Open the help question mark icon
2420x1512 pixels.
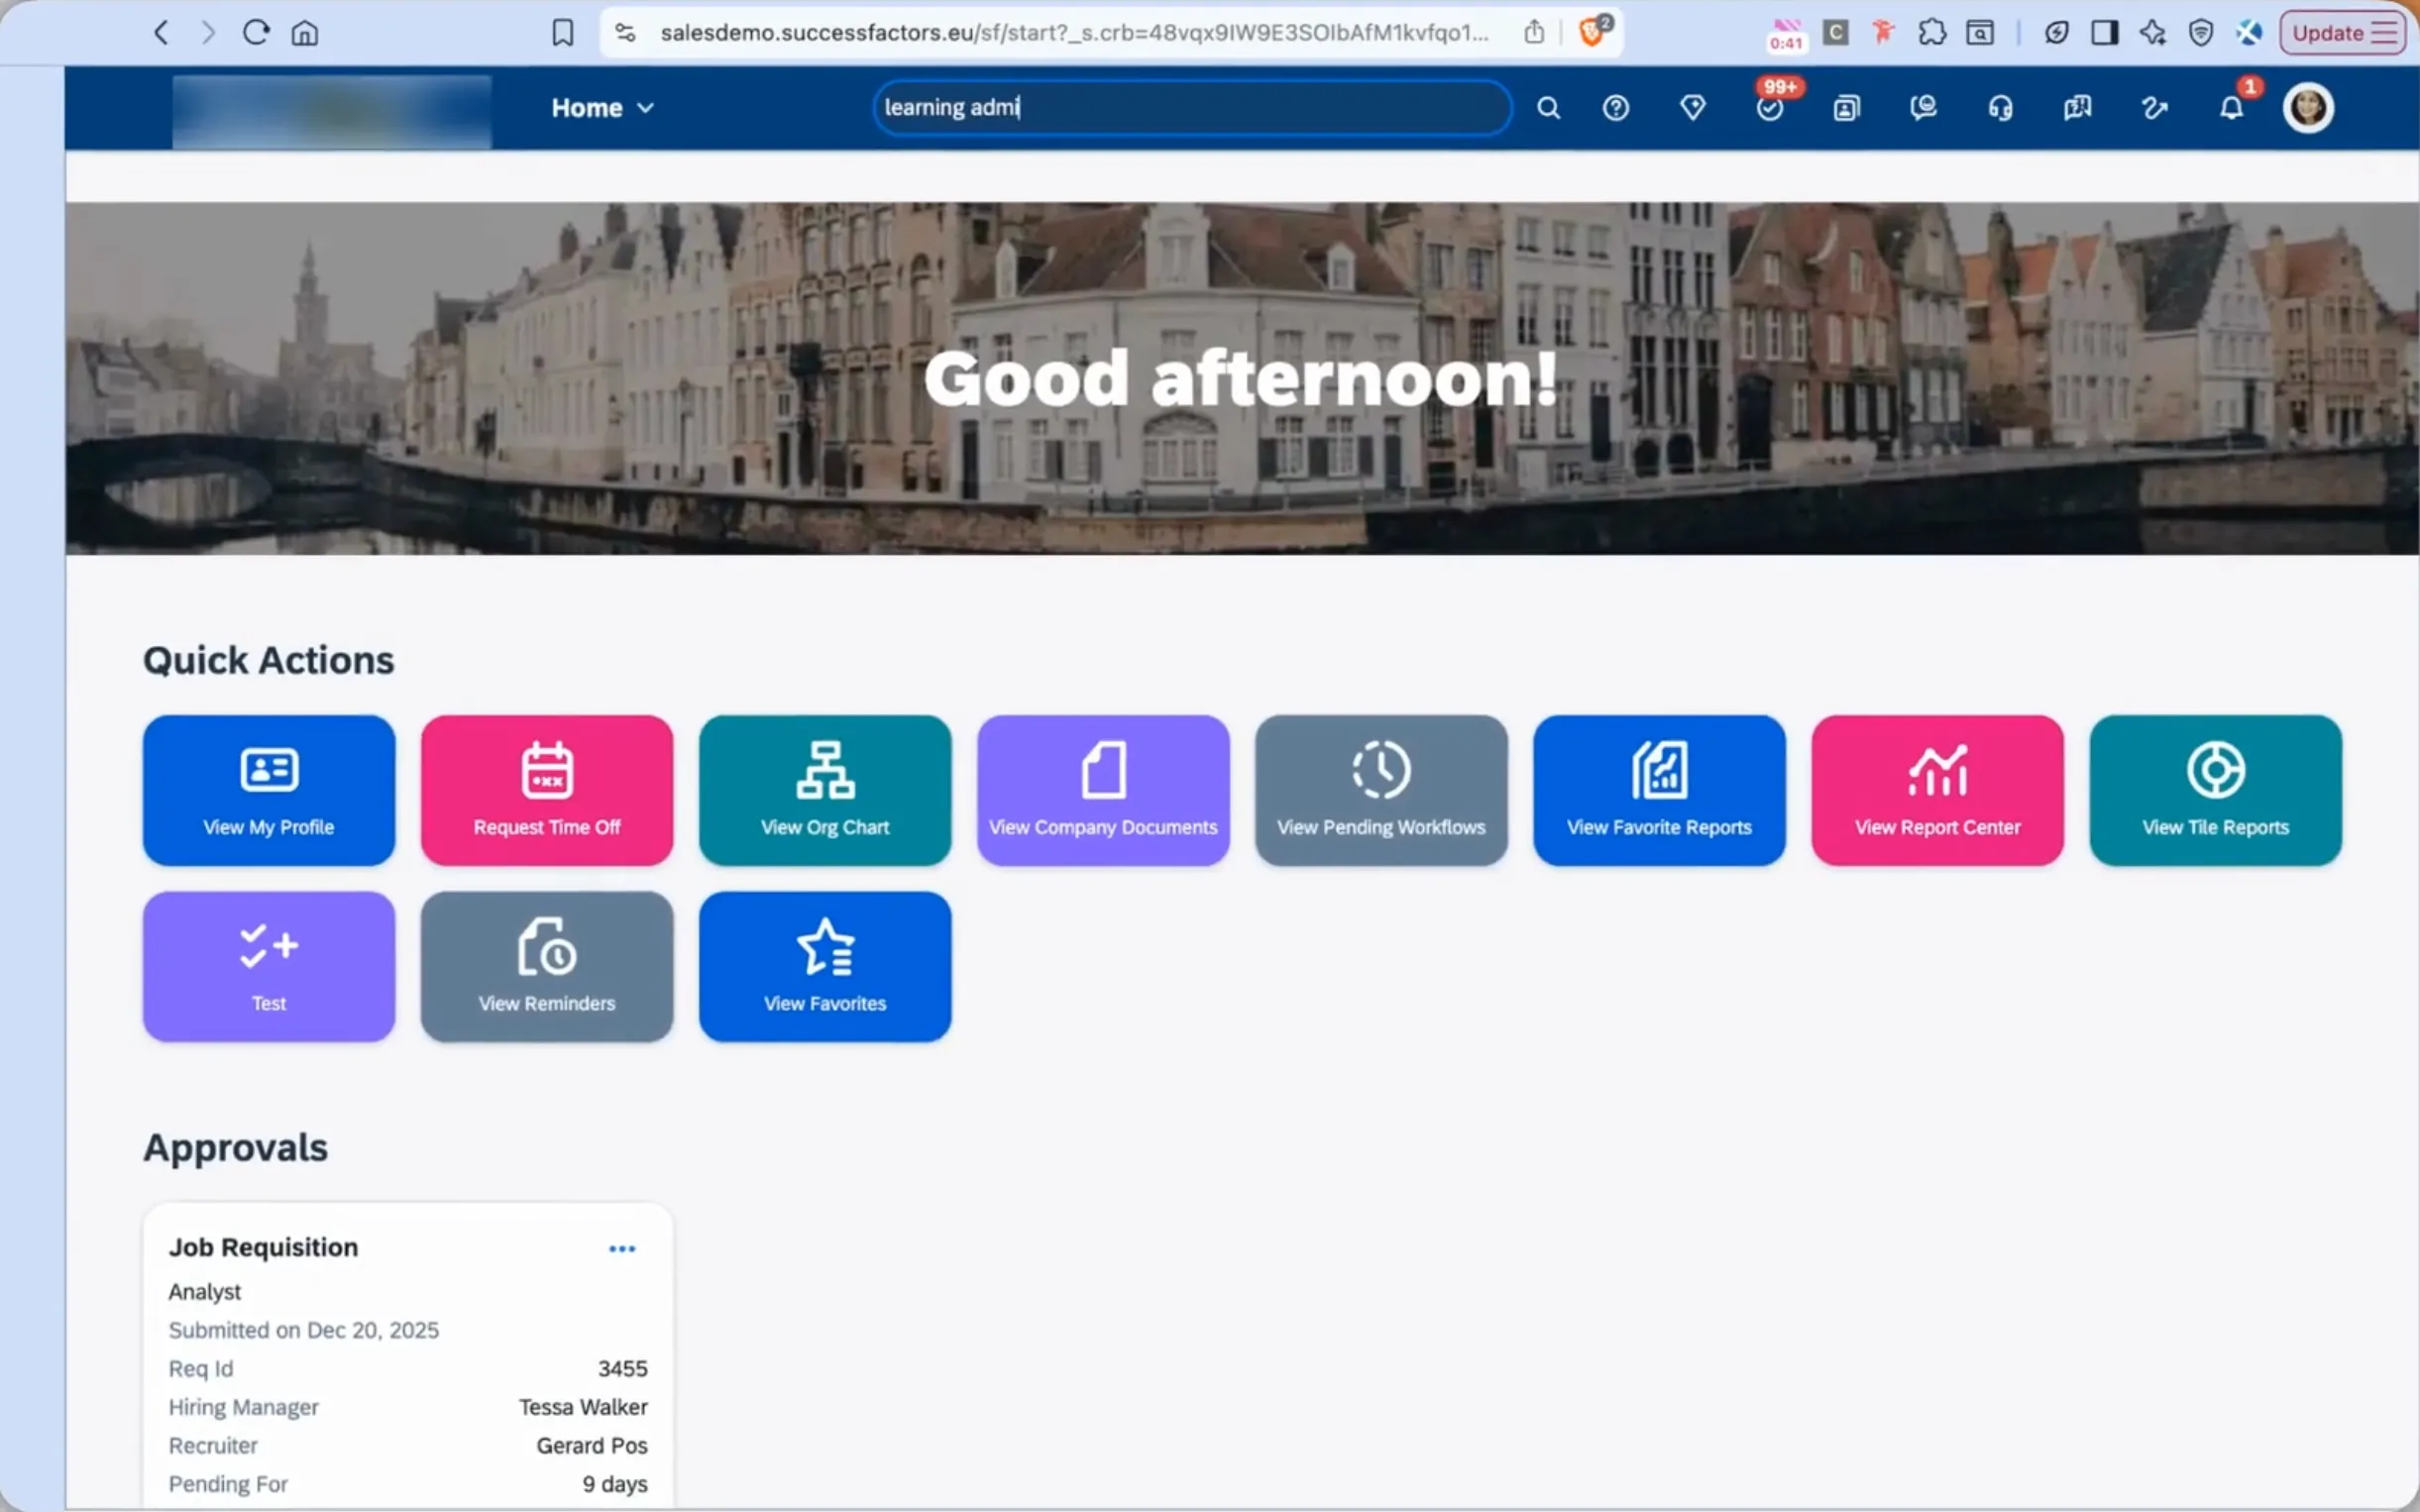[x=1616, y=108]
